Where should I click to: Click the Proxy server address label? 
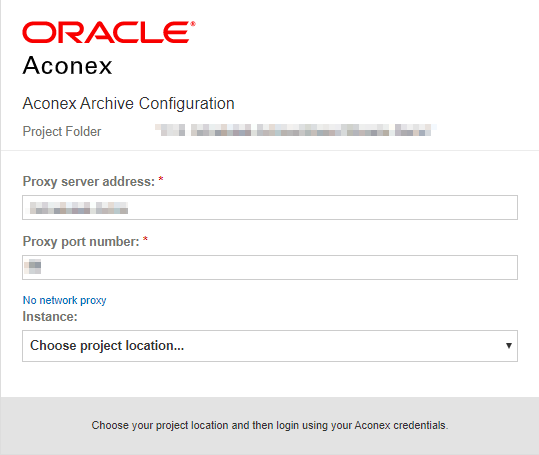tap(89, 181)
